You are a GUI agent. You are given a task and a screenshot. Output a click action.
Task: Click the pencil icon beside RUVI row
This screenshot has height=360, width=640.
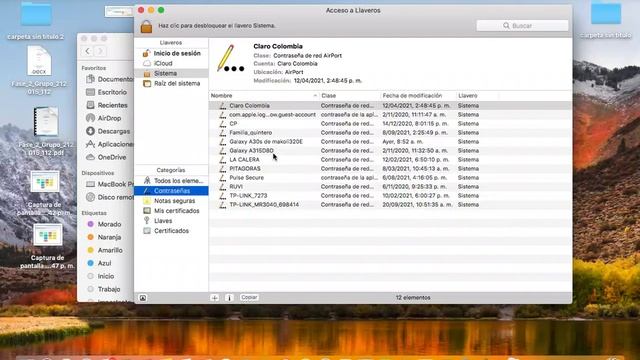[222, 187]
